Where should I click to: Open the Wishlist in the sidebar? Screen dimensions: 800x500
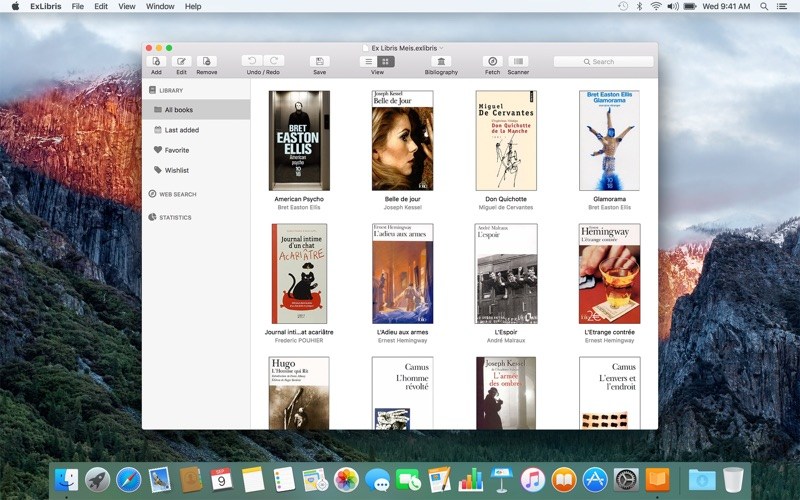[176, 170]
